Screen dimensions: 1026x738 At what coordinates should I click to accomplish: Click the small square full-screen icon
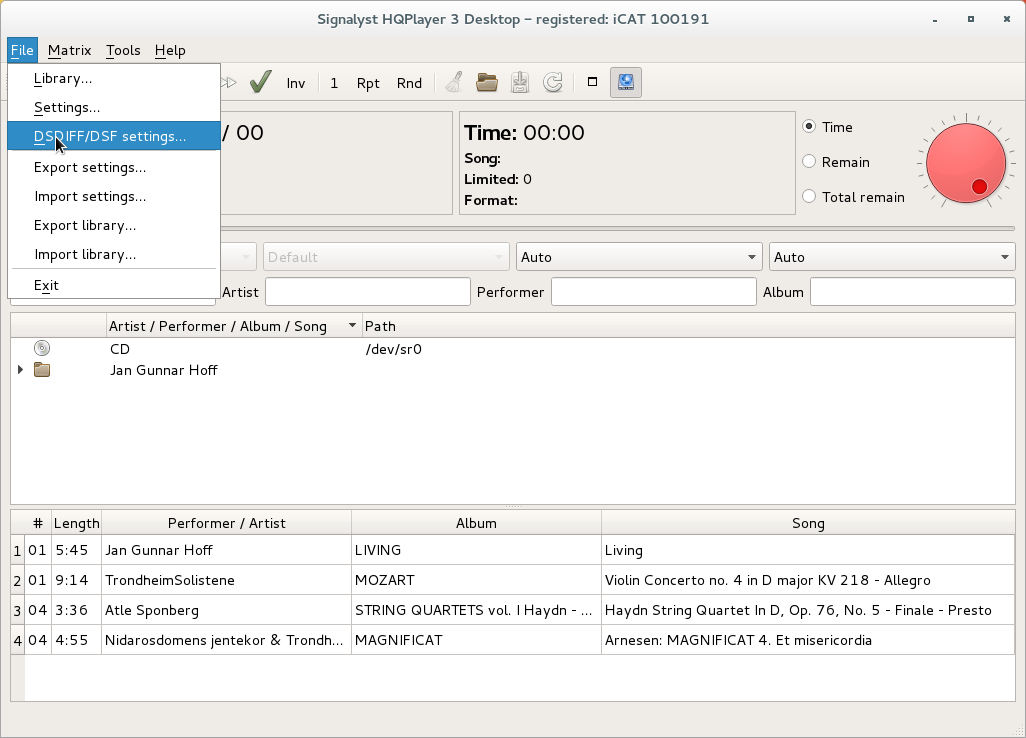click(592, 82)
